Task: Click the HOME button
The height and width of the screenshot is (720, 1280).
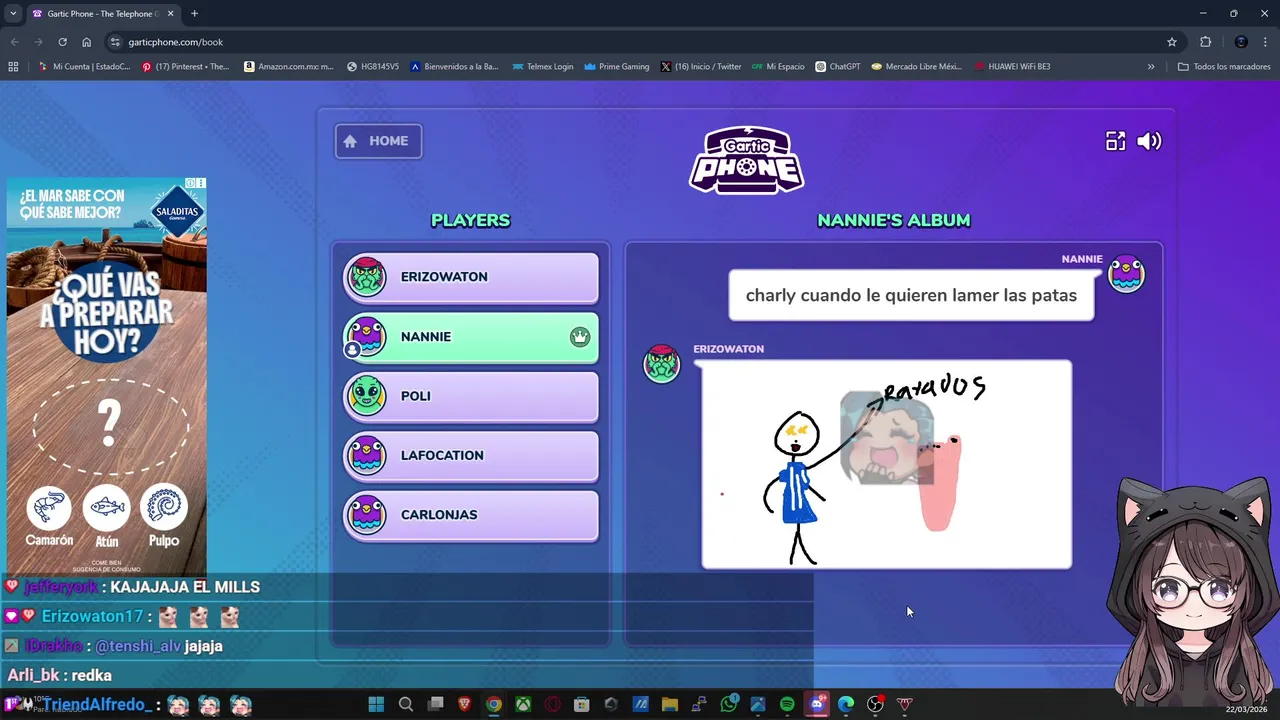Action: [x=378, y=141]
